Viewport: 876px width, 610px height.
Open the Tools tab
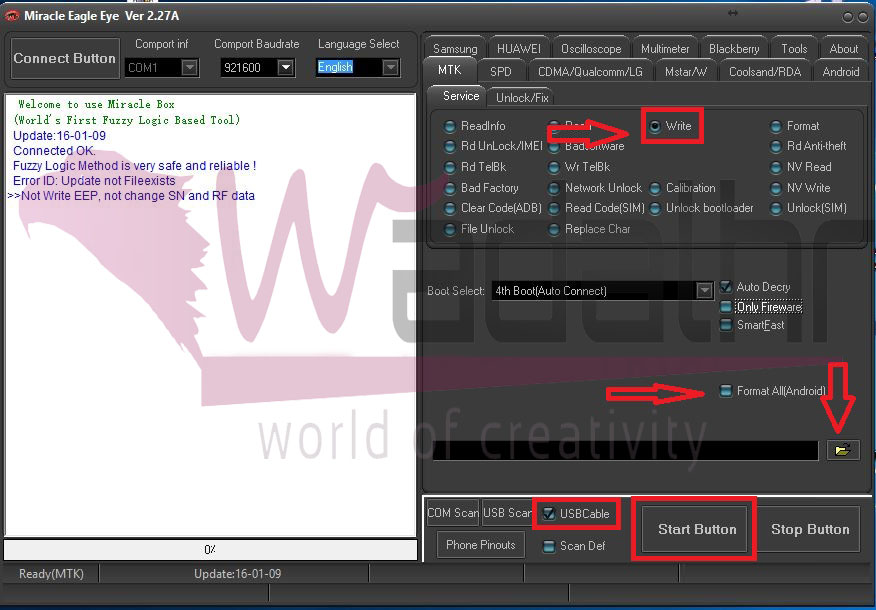click(794, 49)
